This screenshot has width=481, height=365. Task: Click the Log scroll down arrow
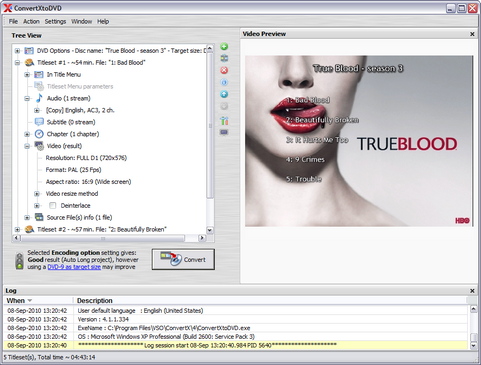(474, 346)
